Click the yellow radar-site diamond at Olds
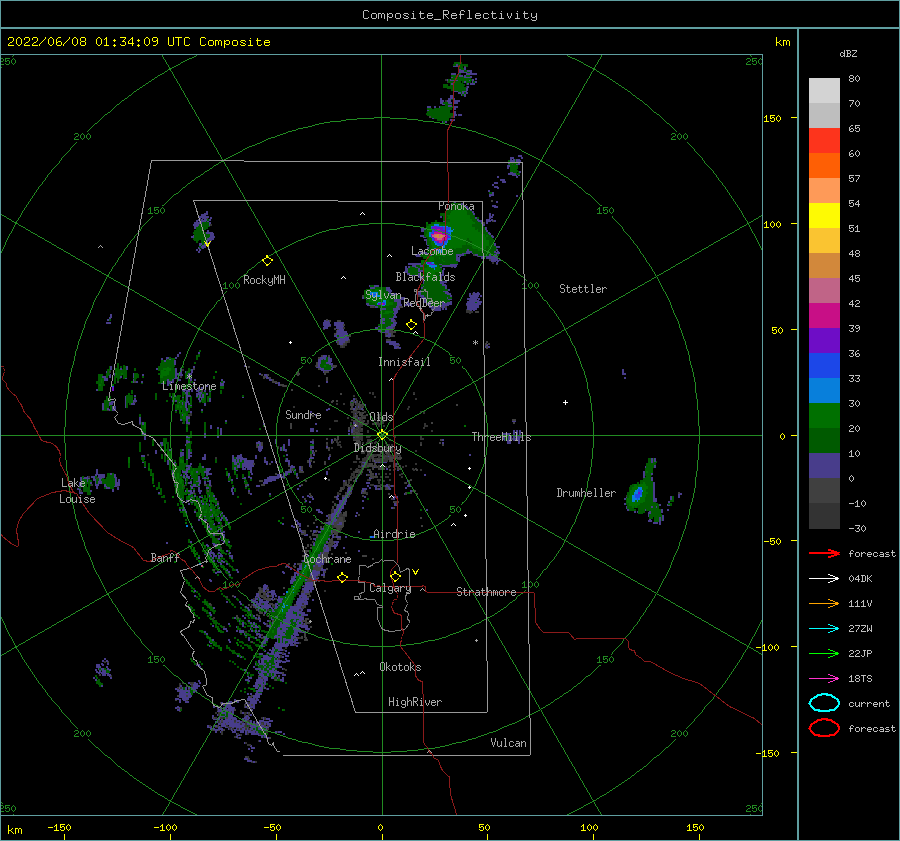This screenshot has height=841, width=900. [382, 435]
